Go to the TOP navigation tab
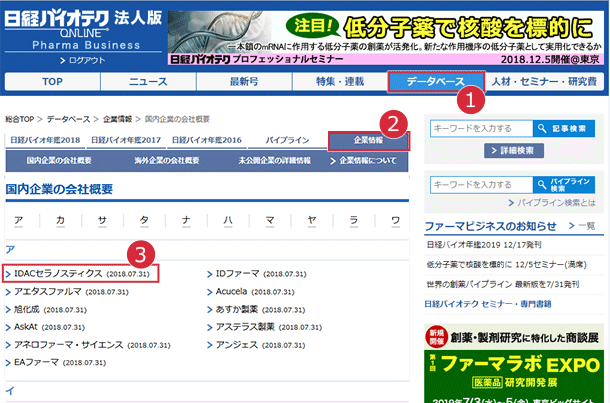This screenshot has height=403, width=610. (53, 82)
